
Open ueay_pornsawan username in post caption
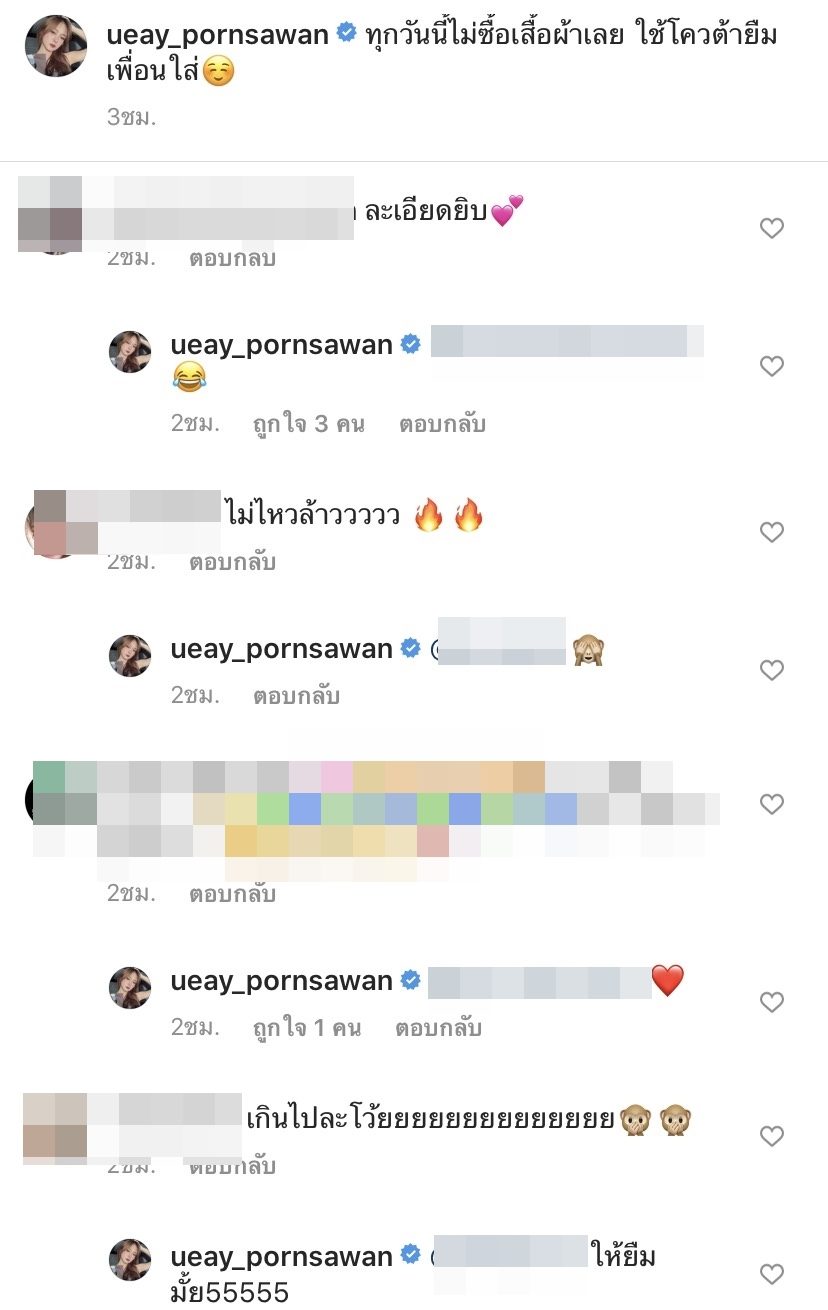click(218, 34)
